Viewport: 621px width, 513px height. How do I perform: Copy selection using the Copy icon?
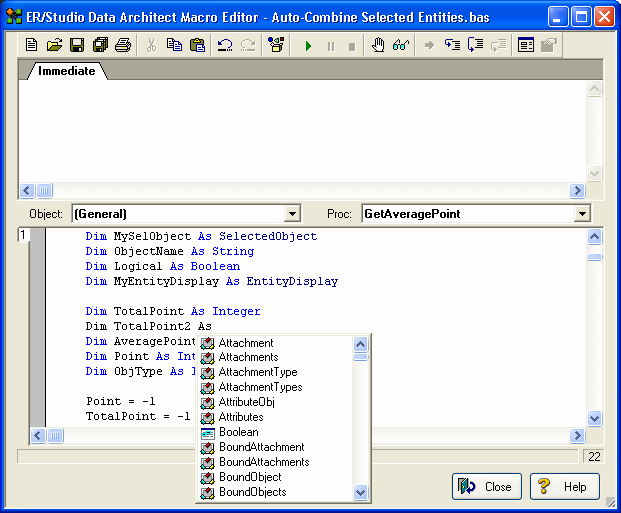coord(174,45)
